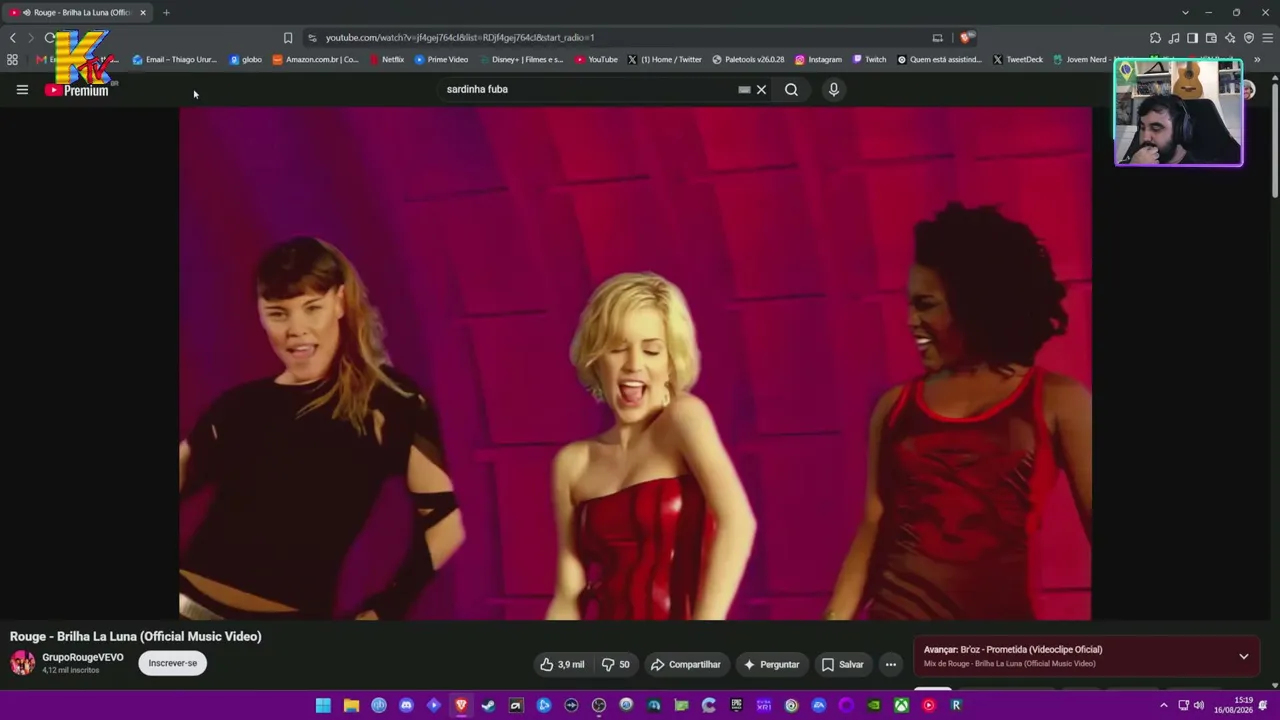
Task: Open the globo bookmark
Action: point(246,60)
